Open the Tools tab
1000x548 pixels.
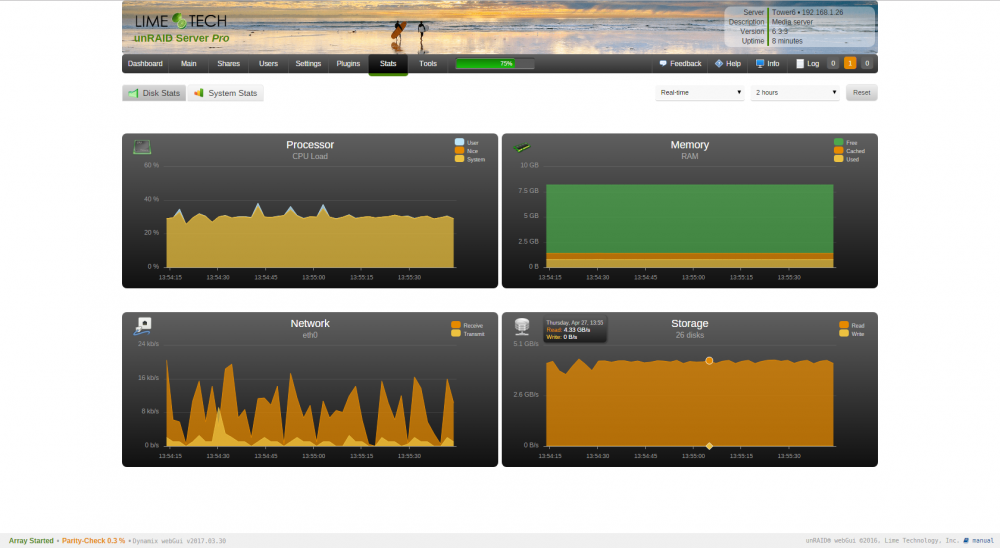pyautogui.click(x=428, y=64)
